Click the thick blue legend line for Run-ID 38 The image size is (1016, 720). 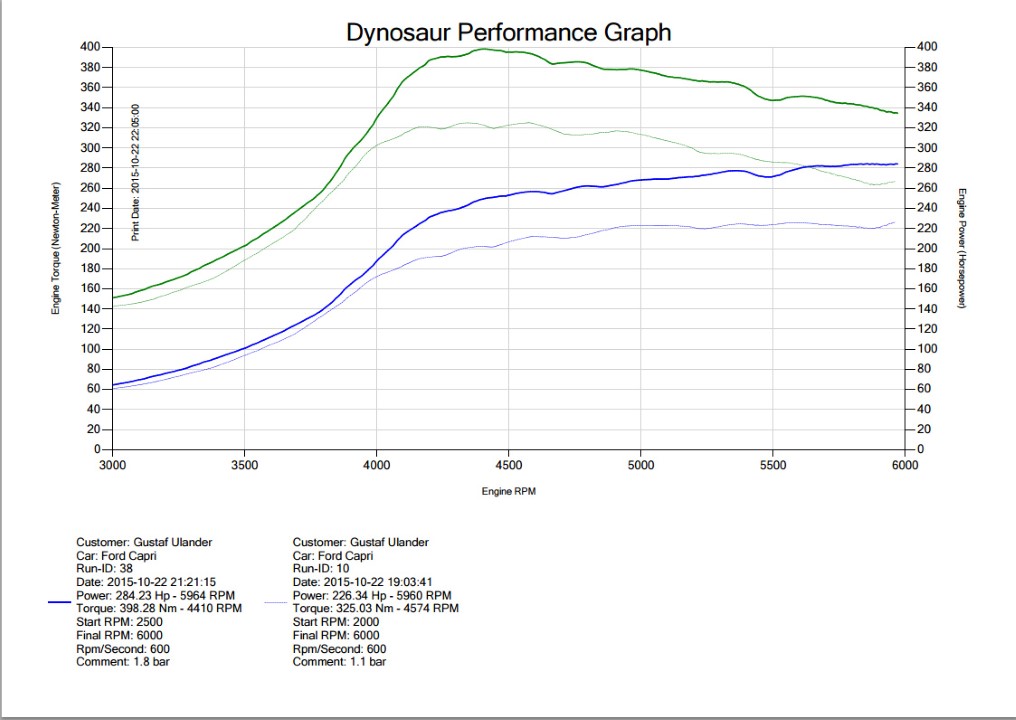[60, 602]
